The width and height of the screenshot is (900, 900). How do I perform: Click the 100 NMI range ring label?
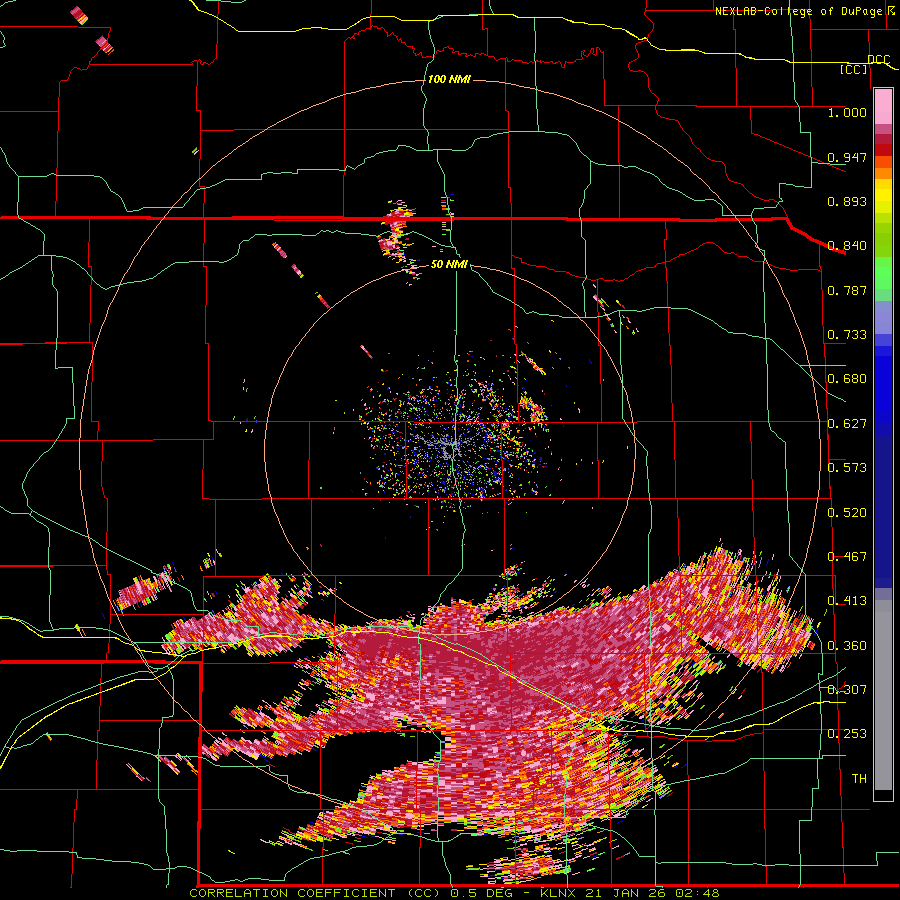click(449, 79)
